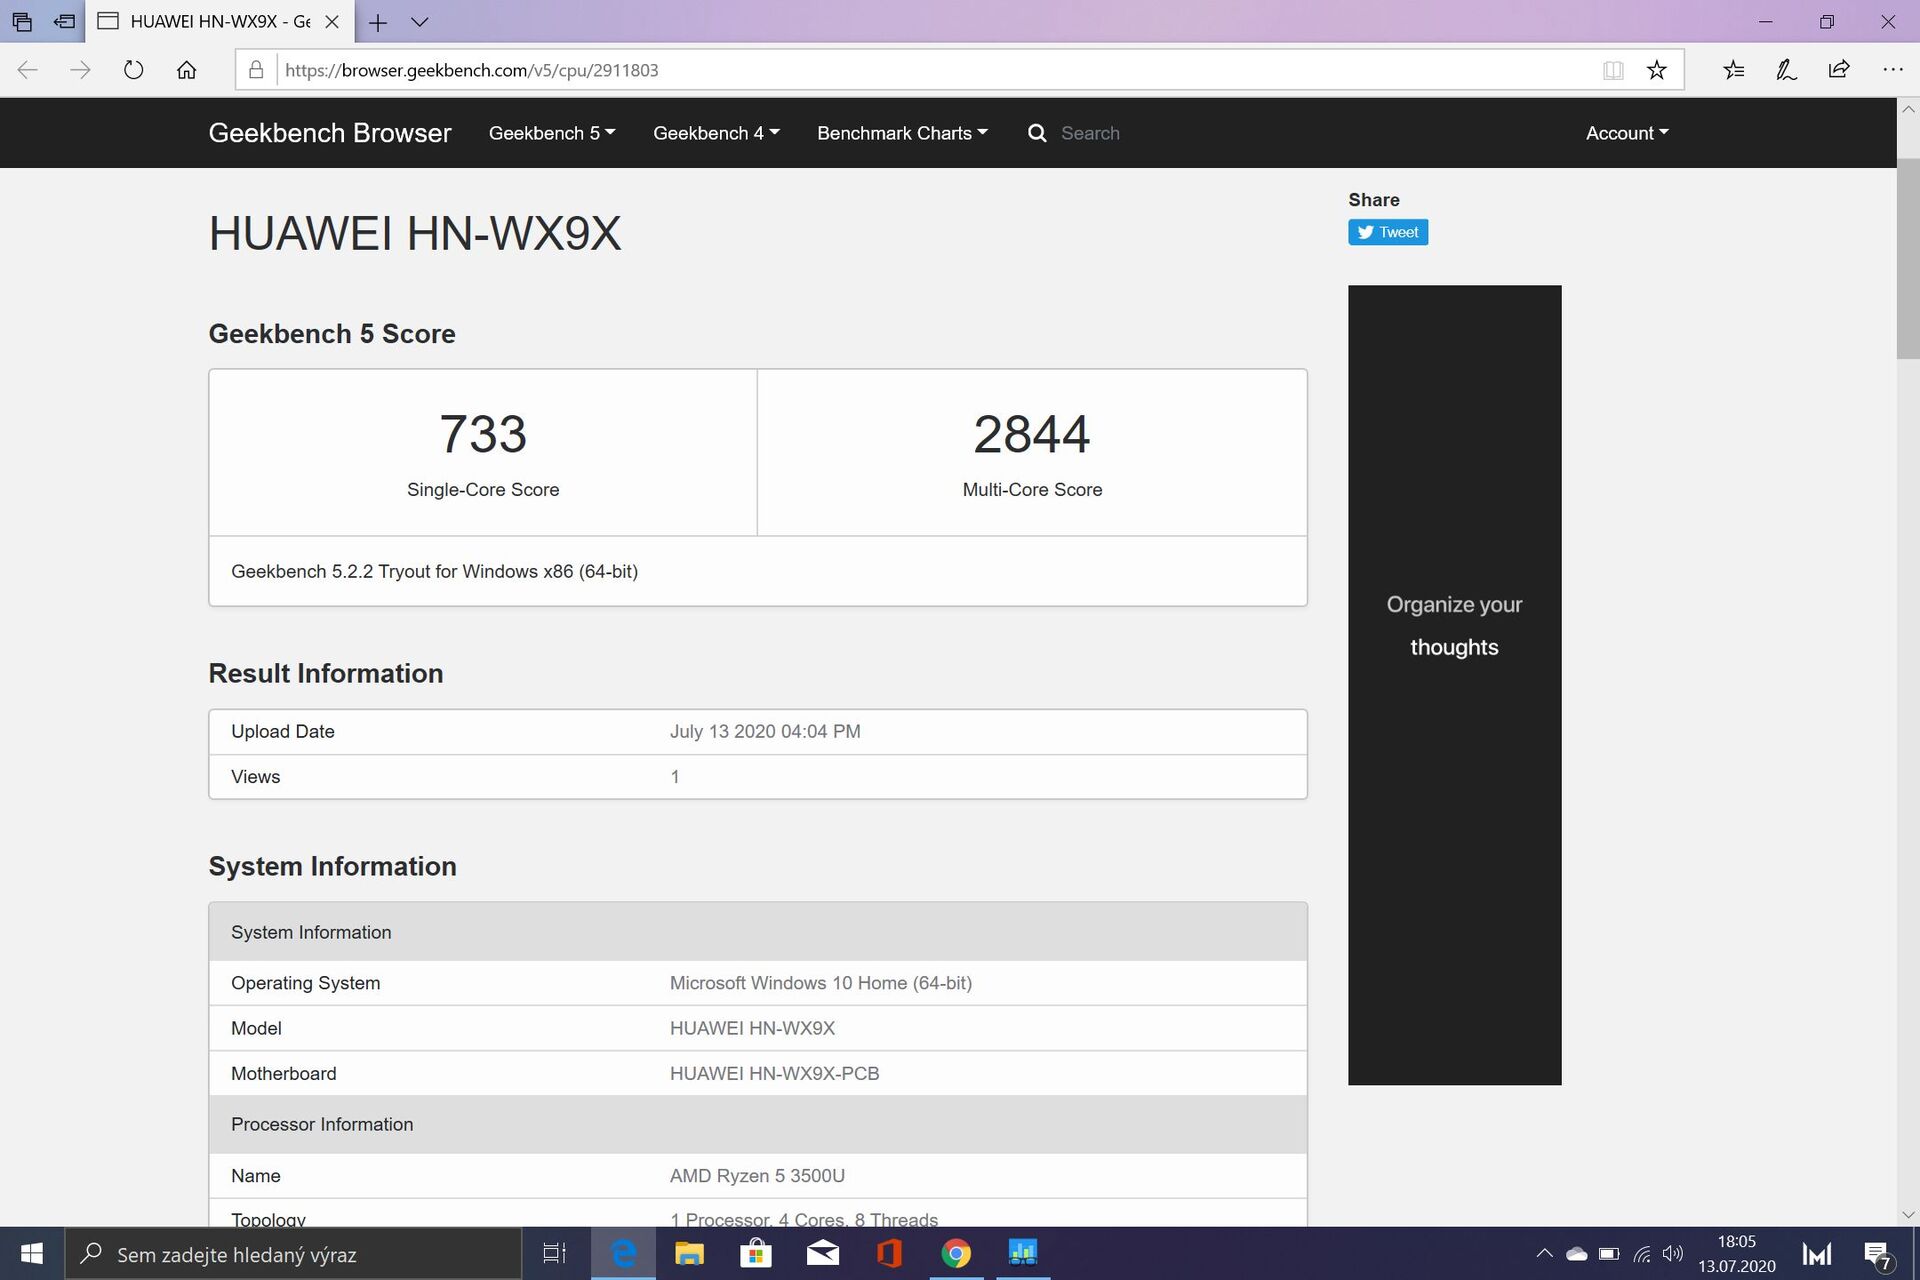Viewport: 1920px width, 1280px height.
Task: Open Google Chrome from taskbar
Action: click(x=956, y=1253)
